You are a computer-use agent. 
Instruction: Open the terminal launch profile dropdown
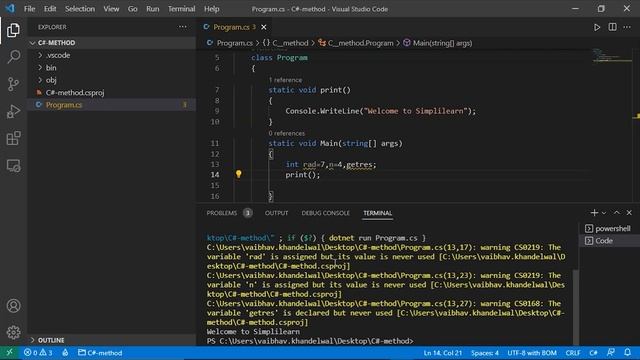(604, 213)
